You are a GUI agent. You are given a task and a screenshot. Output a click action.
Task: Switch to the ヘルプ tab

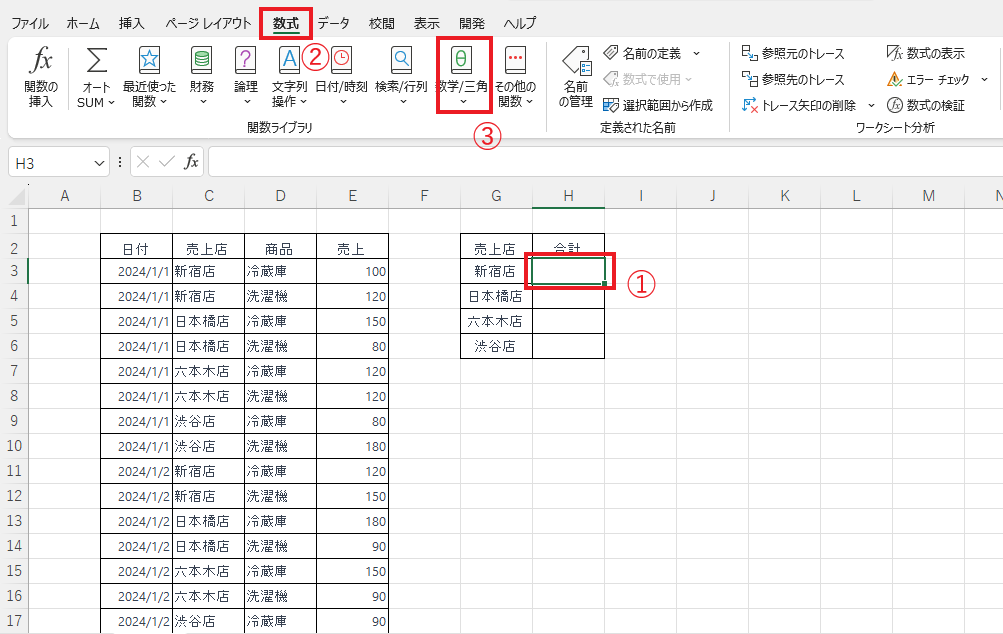point(519,24)
